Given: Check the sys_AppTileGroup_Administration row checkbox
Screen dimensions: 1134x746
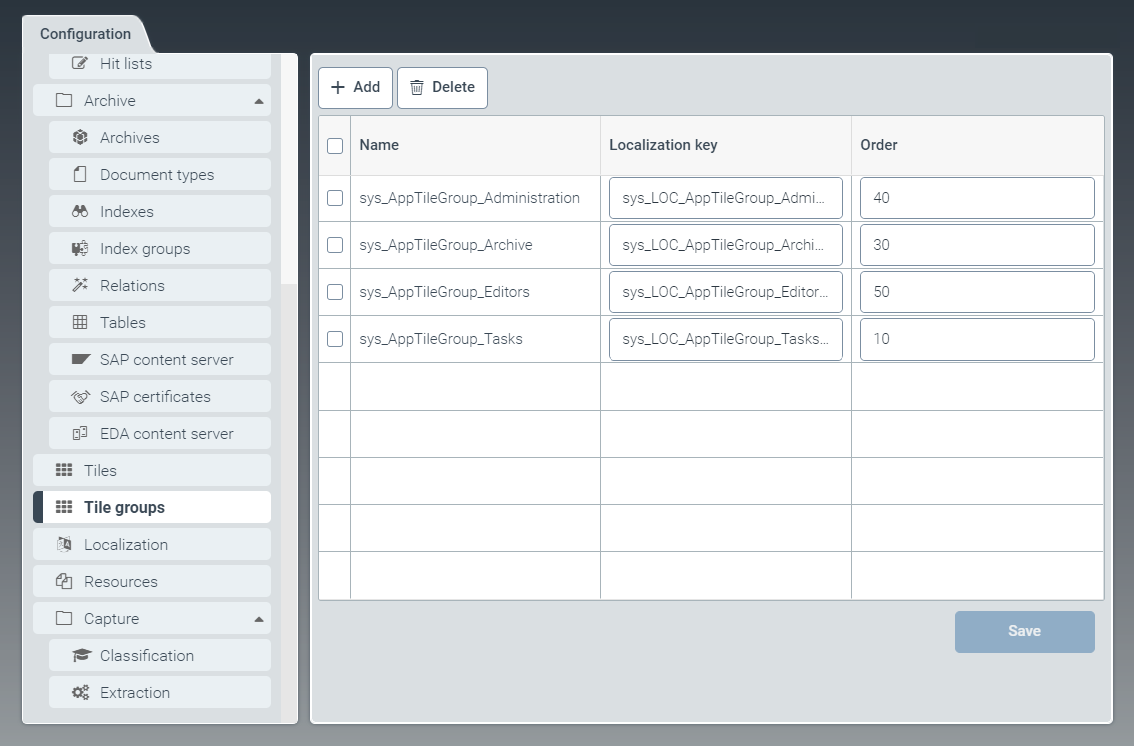Looking at the screenshot, I should pos(335,198).
